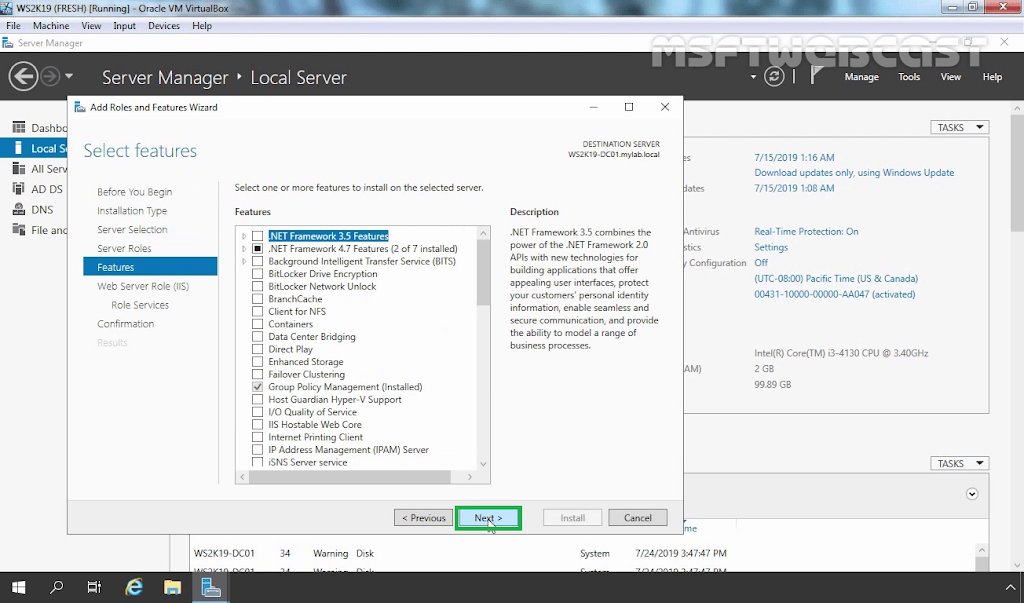
Task: Check Group Policy Management (Installed) checkbox
Action: click(x=258, y=387)
